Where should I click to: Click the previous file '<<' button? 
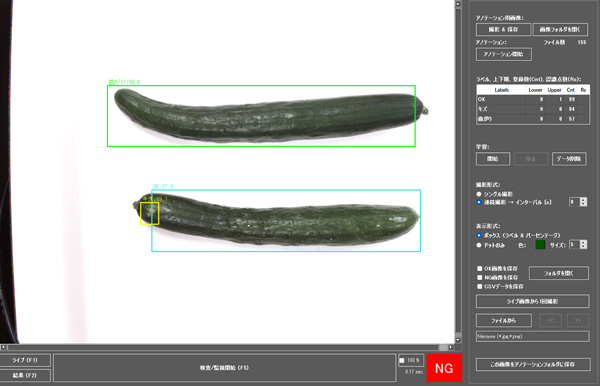click(x=550, y=321)
